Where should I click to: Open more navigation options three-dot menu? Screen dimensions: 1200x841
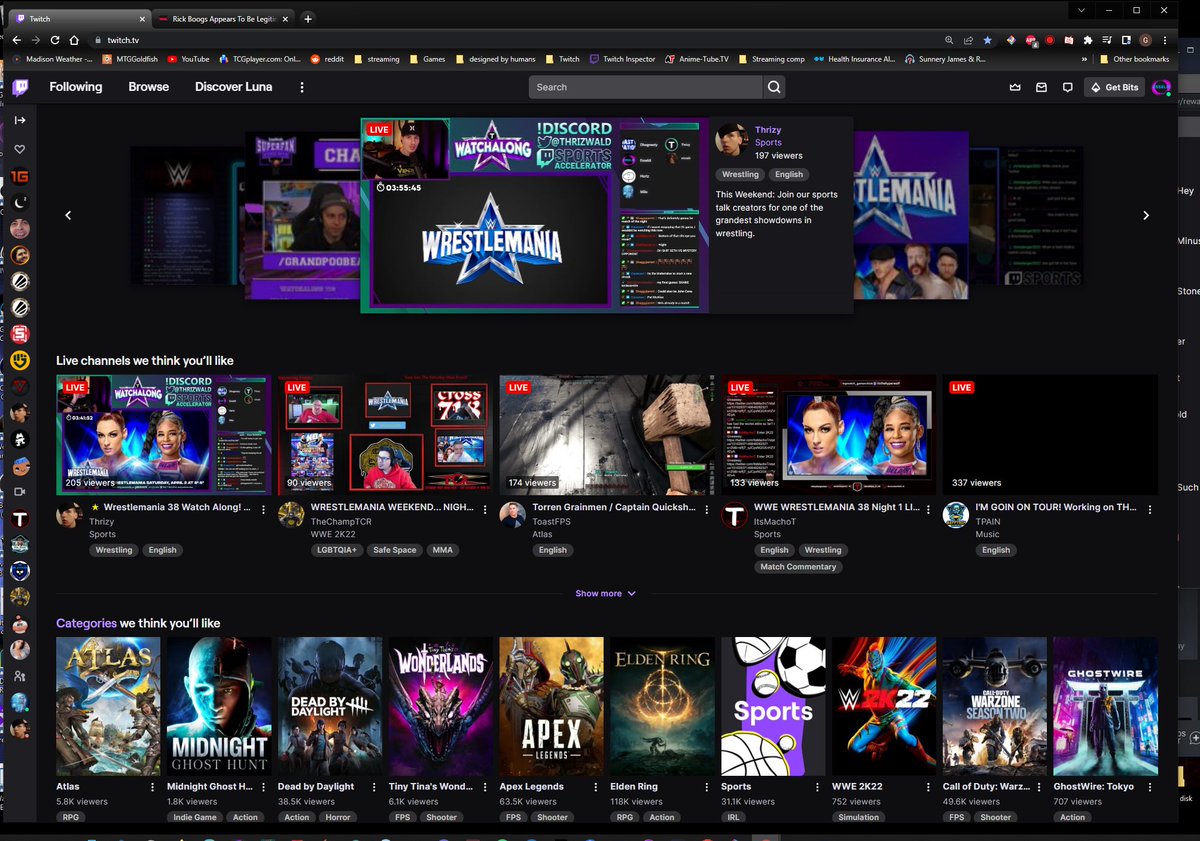(302, 87)
